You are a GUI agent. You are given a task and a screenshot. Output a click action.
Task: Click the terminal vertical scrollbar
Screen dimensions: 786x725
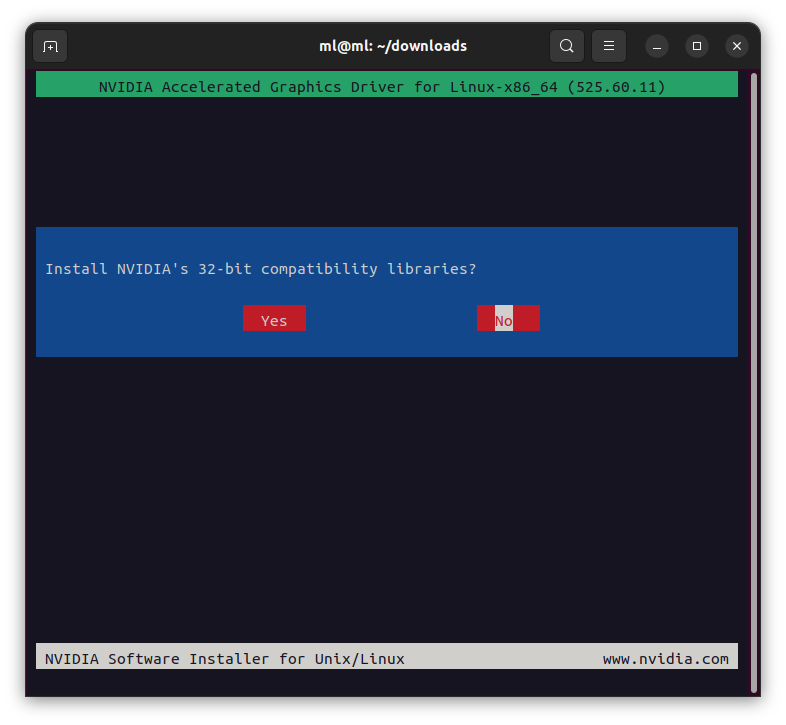tap(754, 383)
